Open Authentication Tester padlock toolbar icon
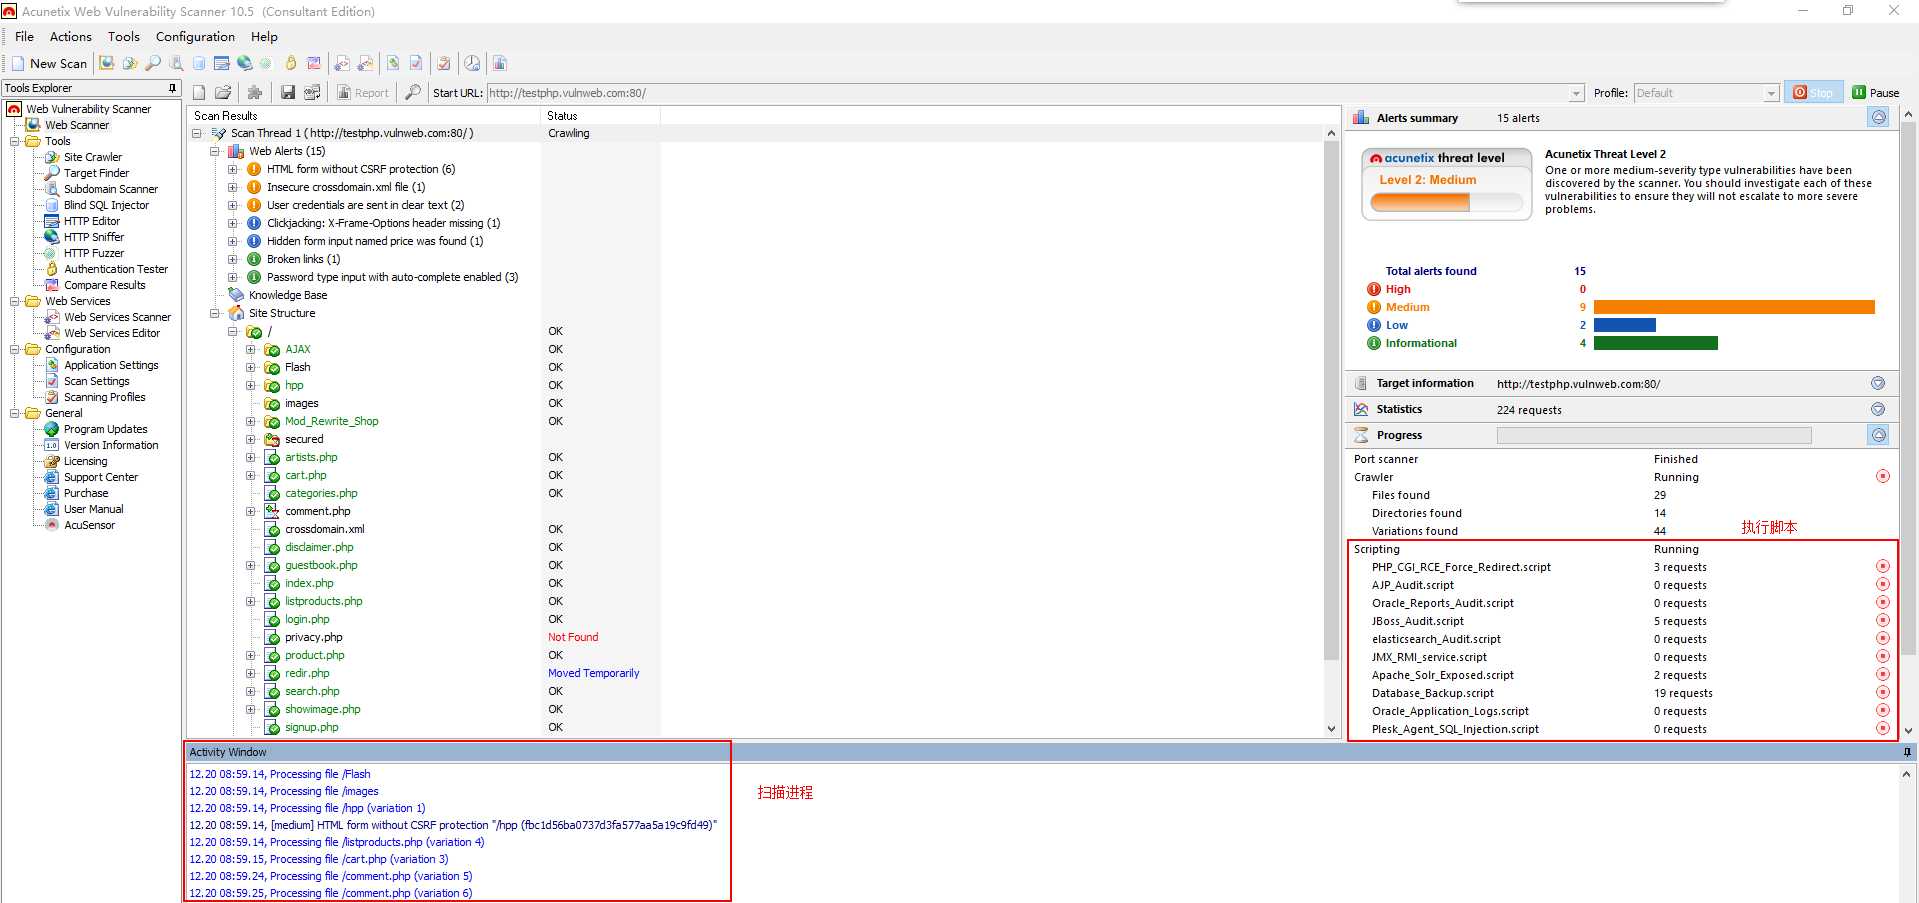 (x=290, y=63)
